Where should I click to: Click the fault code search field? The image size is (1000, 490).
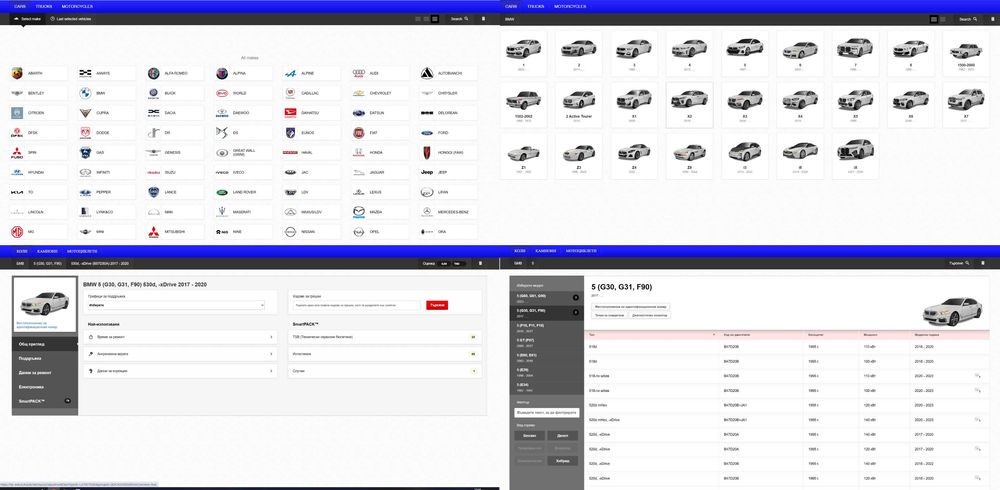pyautogui.click(x=357, y=306)
